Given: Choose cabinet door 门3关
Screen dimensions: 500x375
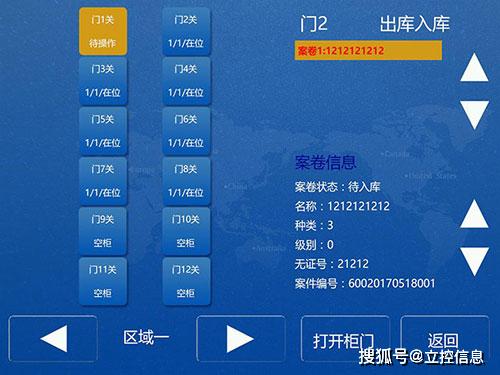Looking at the screenshot, I should 103,81.
